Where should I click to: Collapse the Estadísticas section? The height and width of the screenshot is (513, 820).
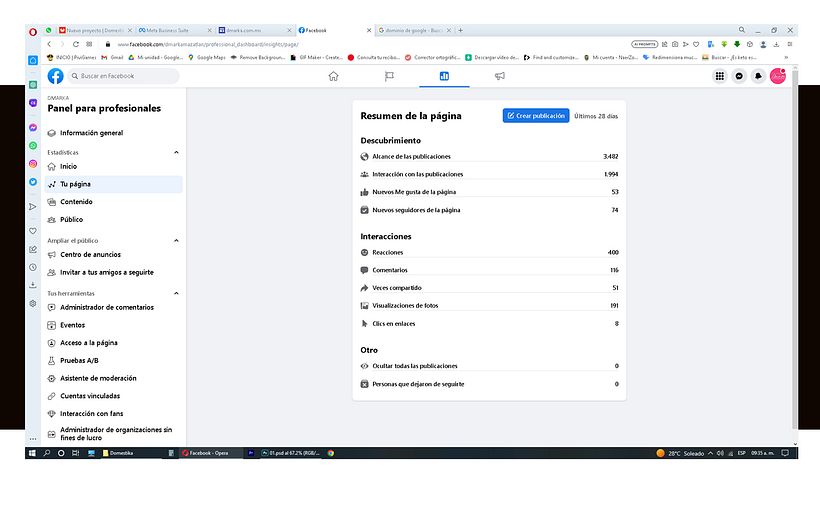point(177,152)
